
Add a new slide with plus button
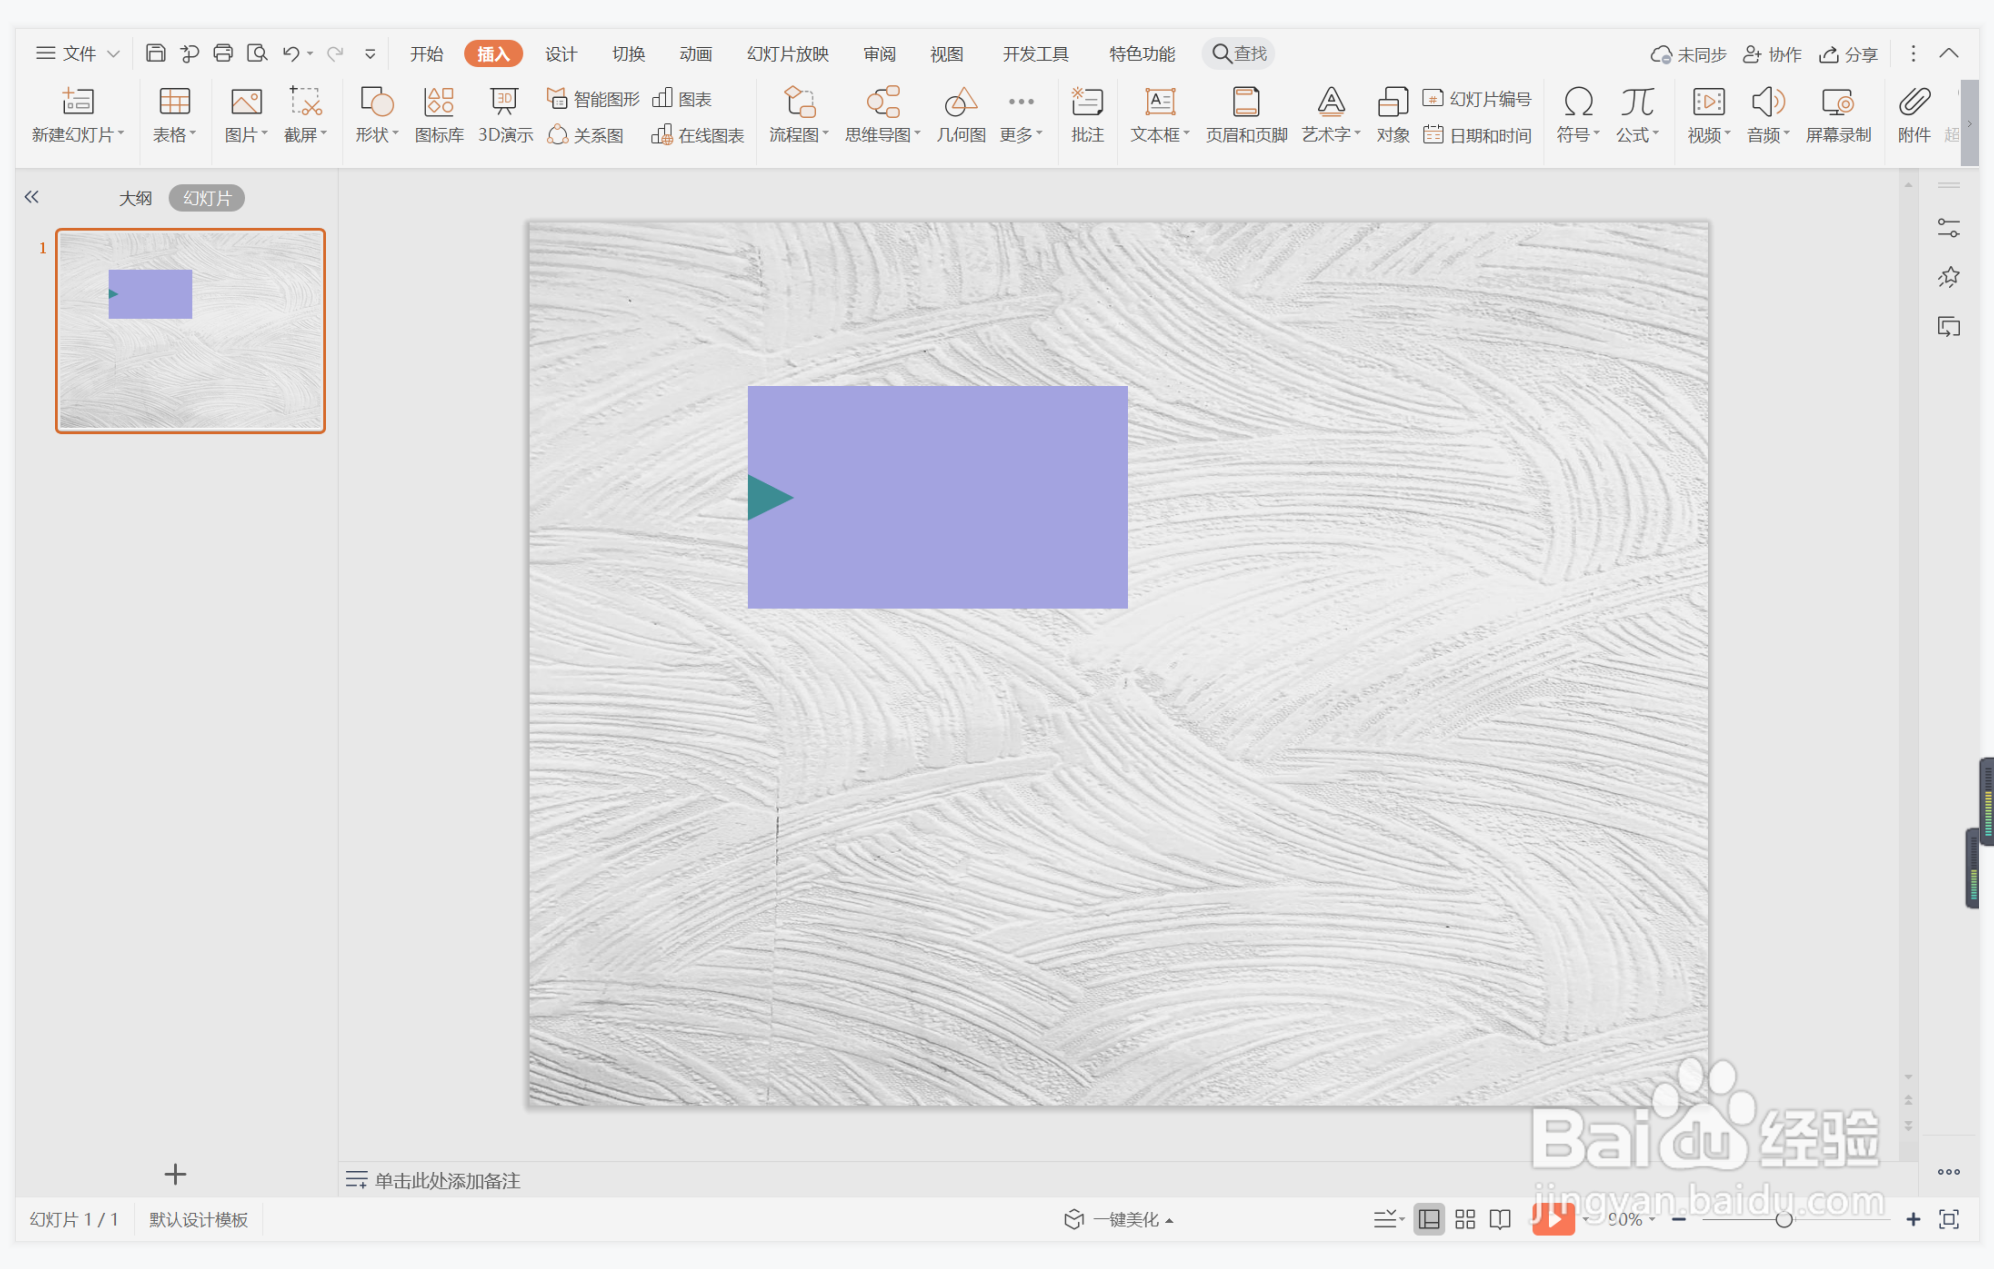[x=175, y=1173]
